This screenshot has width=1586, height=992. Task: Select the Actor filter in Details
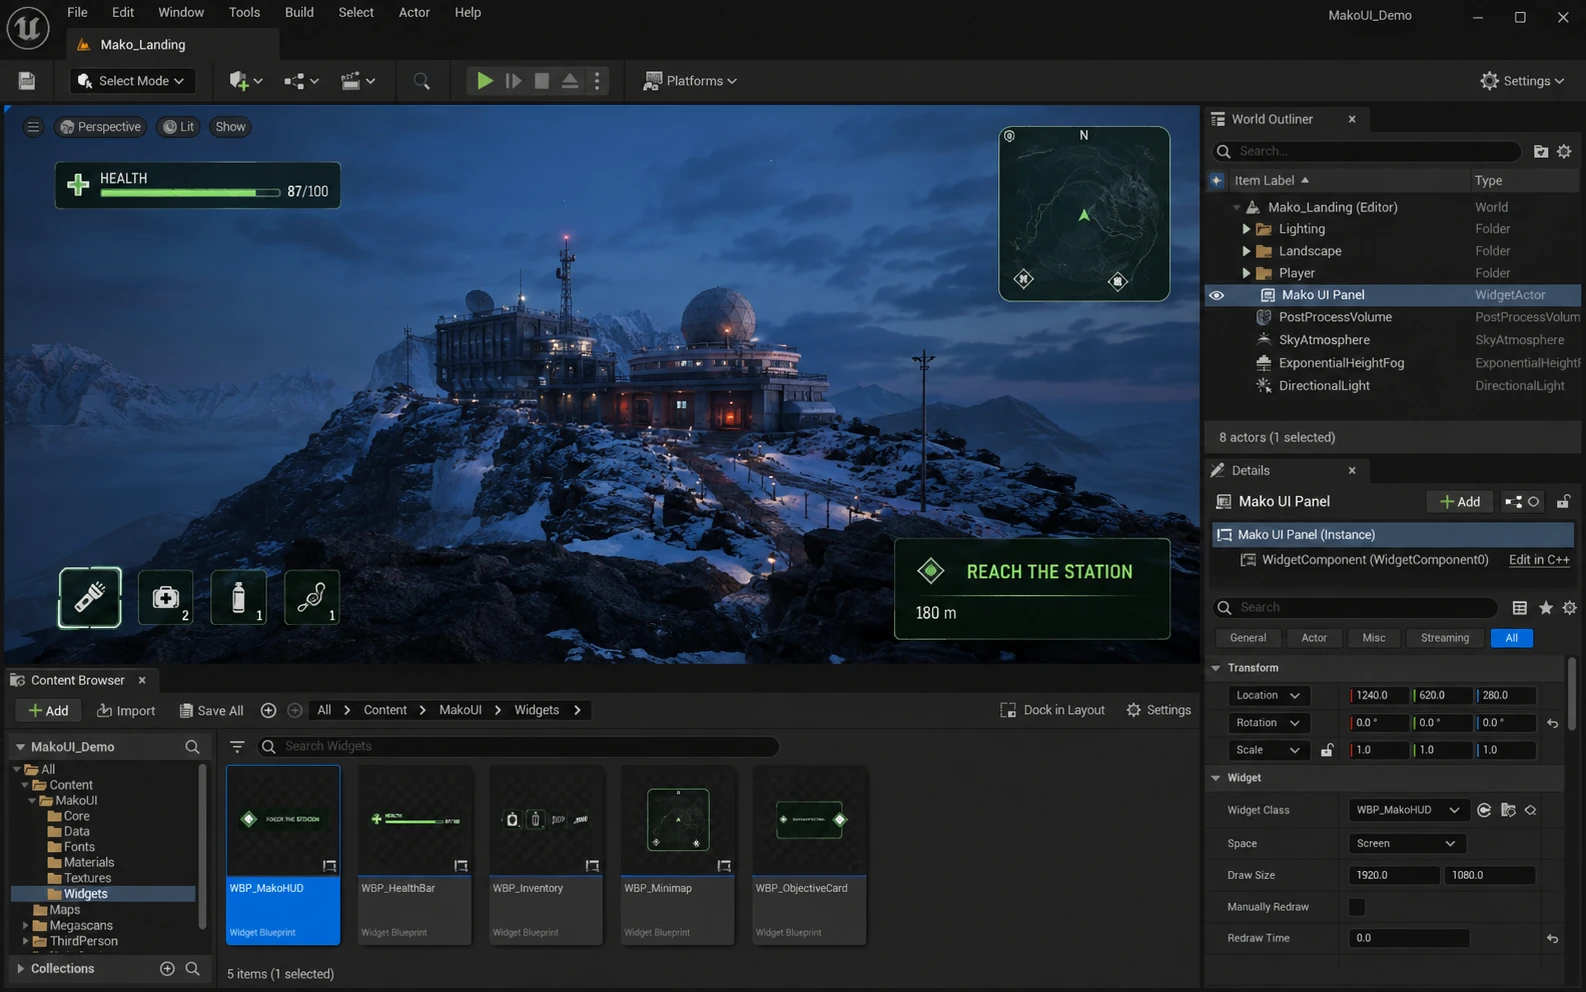point(1314,638)
